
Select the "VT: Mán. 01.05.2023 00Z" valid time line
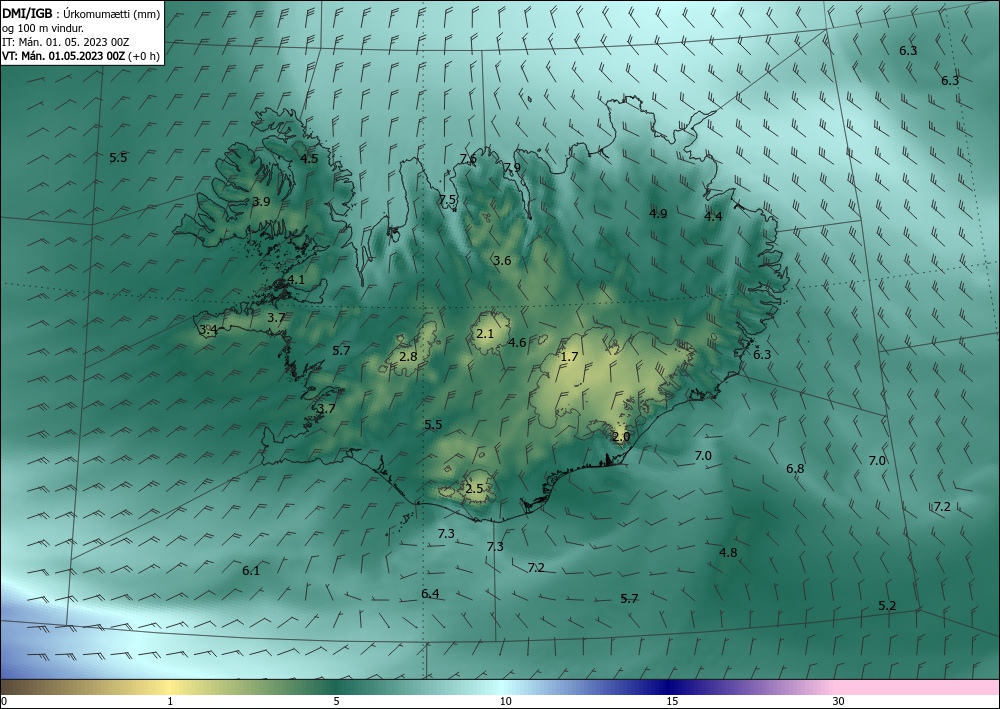click(x=64, y=56)
